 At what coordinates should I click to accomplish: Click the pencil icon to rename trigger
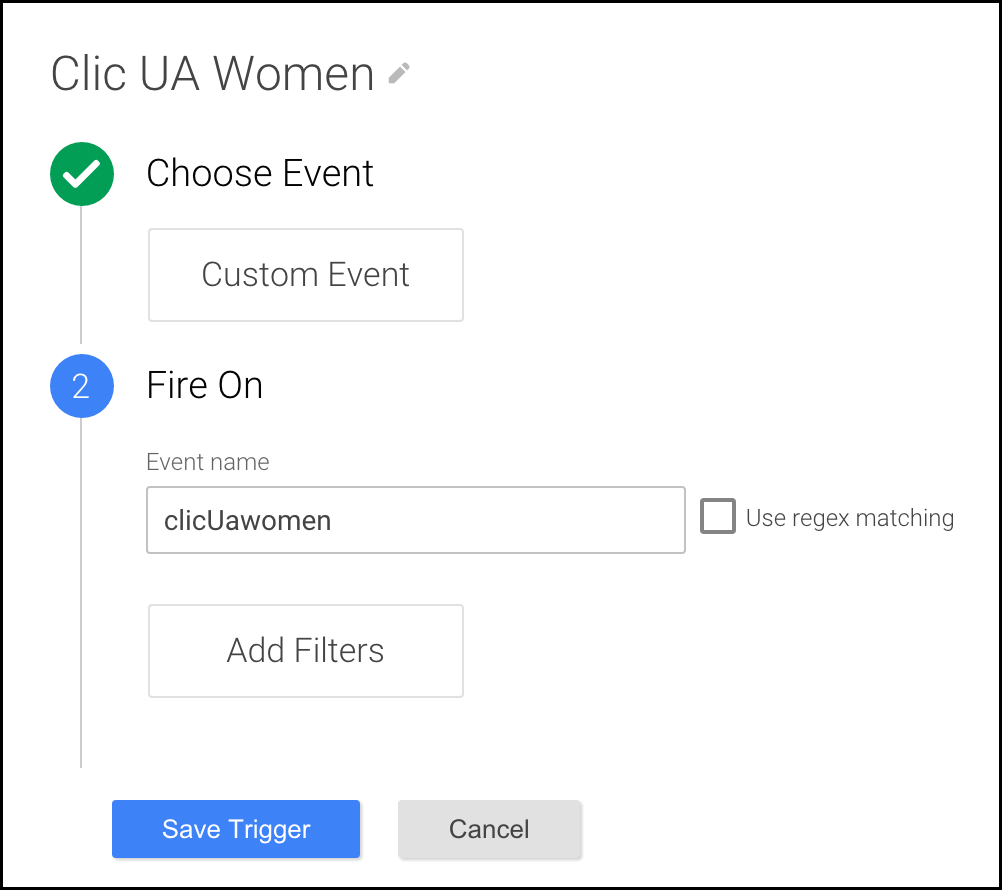399,73
